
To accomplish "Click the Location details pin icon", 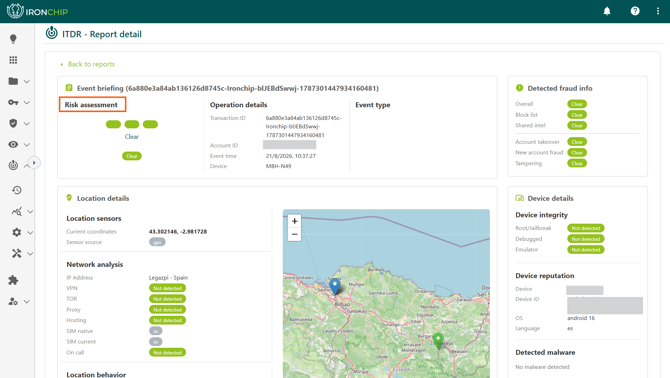I will tap(69, 198).
